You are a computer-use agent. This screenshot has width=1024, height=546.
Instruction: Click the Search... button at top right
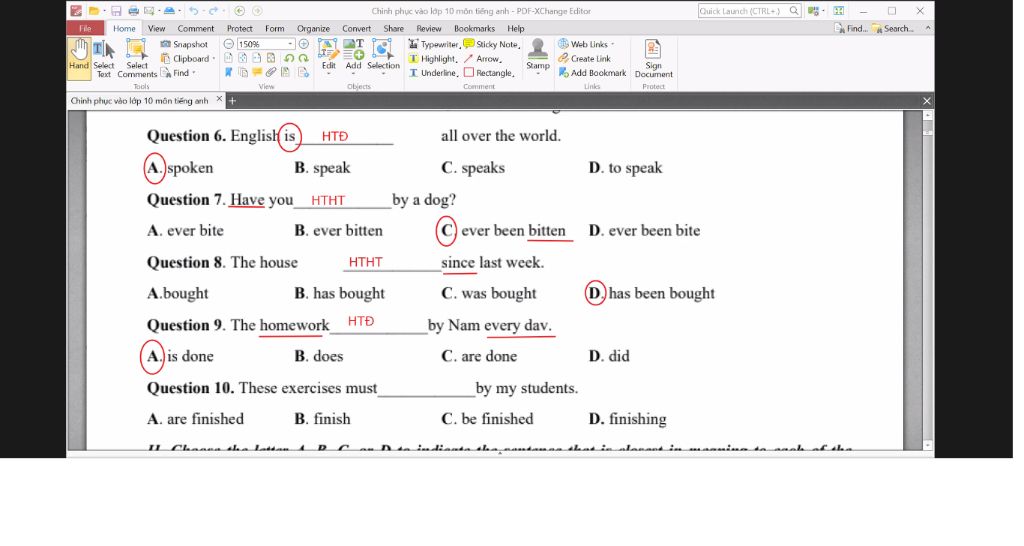[893, 29]
